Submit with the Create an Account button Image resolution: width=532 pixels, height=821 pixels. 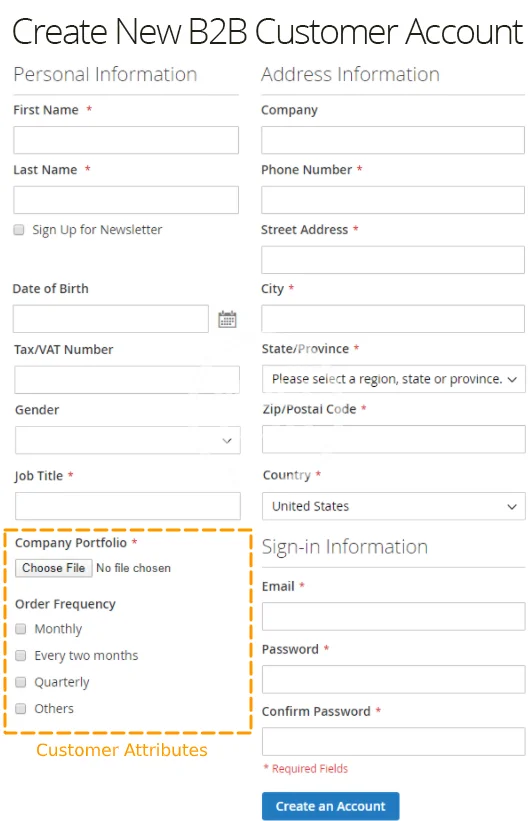click(x=330, y=806)
